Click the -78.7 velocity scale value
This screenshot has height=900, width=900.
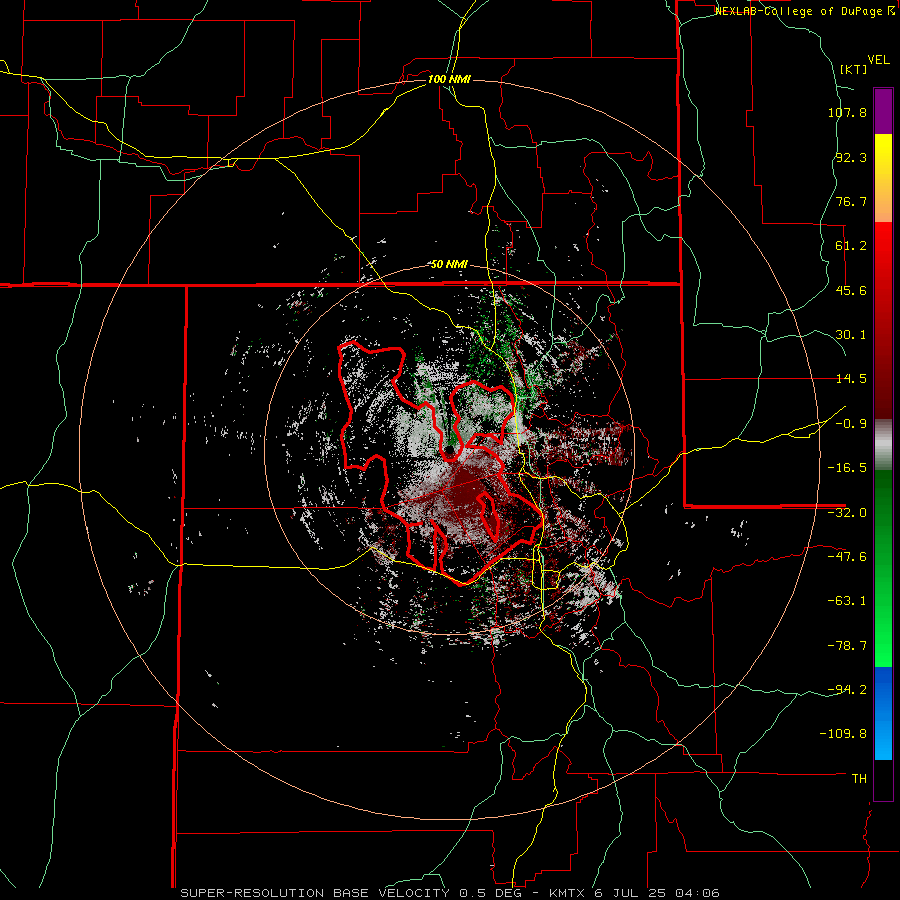tap(847, 646)
